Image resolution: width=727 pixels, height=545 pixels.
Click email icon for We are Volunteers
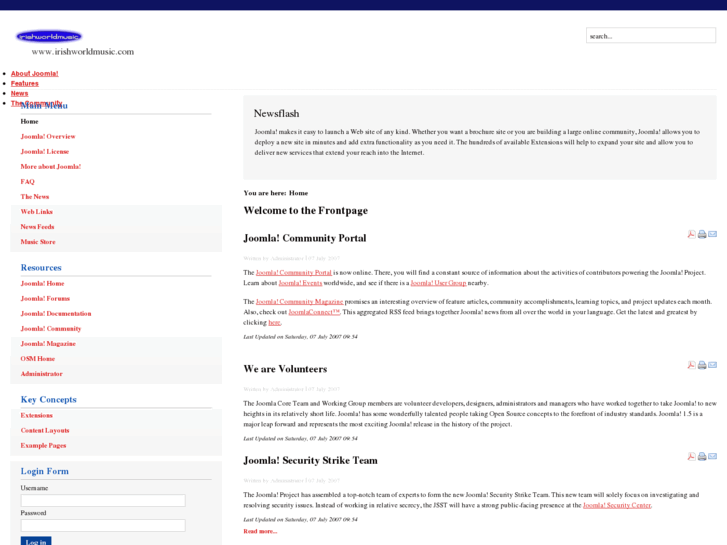coord(713,365)
